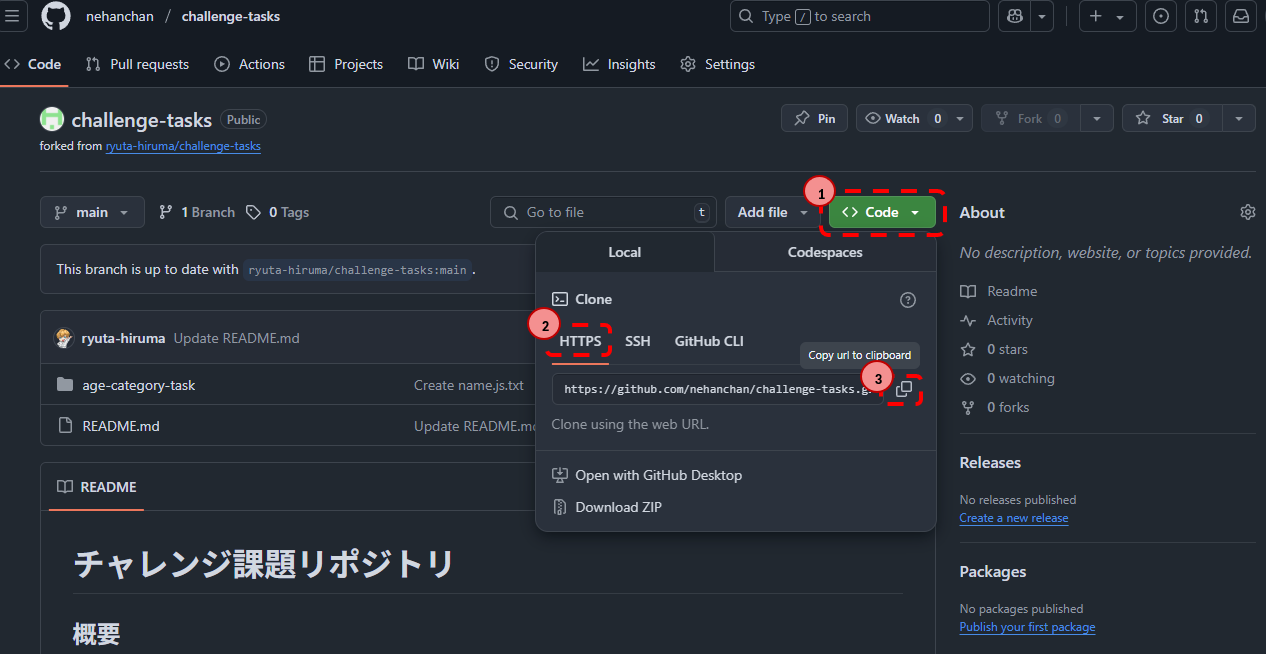Open the Create name.js.txt commit message
This screenshot has height=654, width=1266.
pyautogui.click(x=469, y=385)
